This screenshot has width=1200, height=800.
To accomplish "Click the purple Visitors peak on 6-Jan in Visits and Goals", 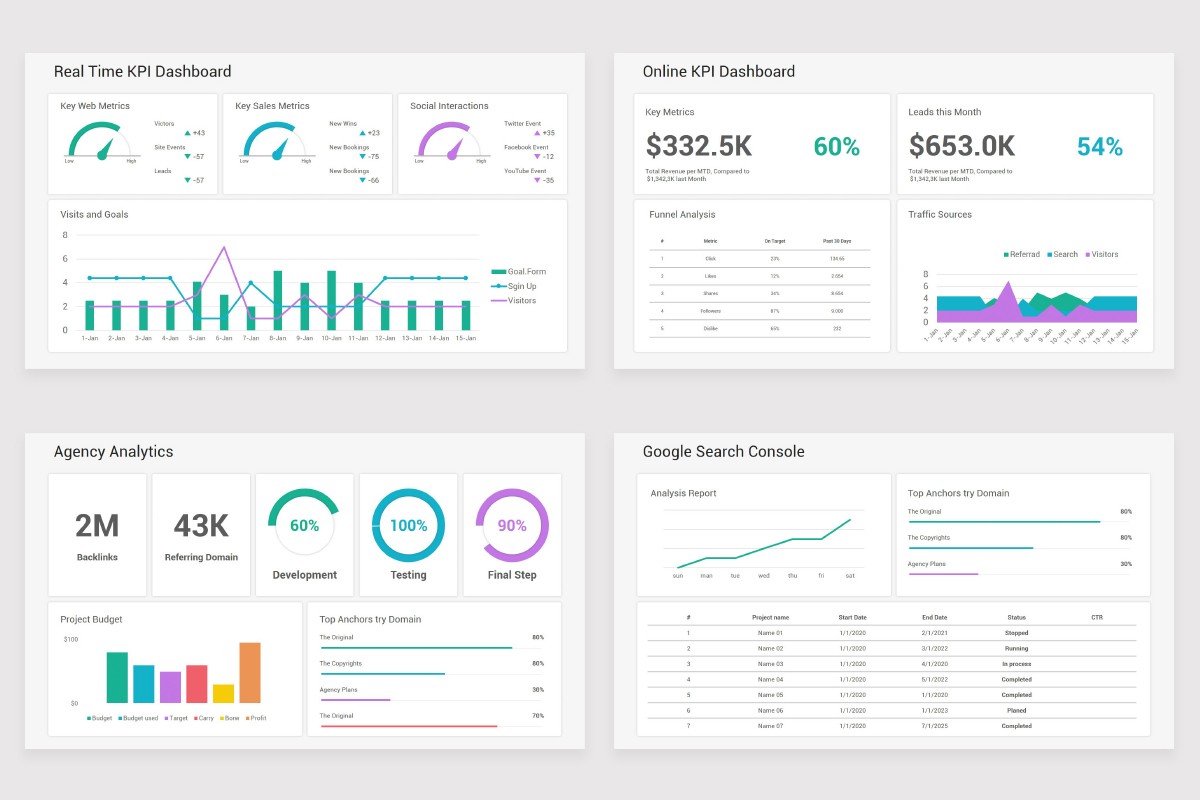I will [223, 247].
